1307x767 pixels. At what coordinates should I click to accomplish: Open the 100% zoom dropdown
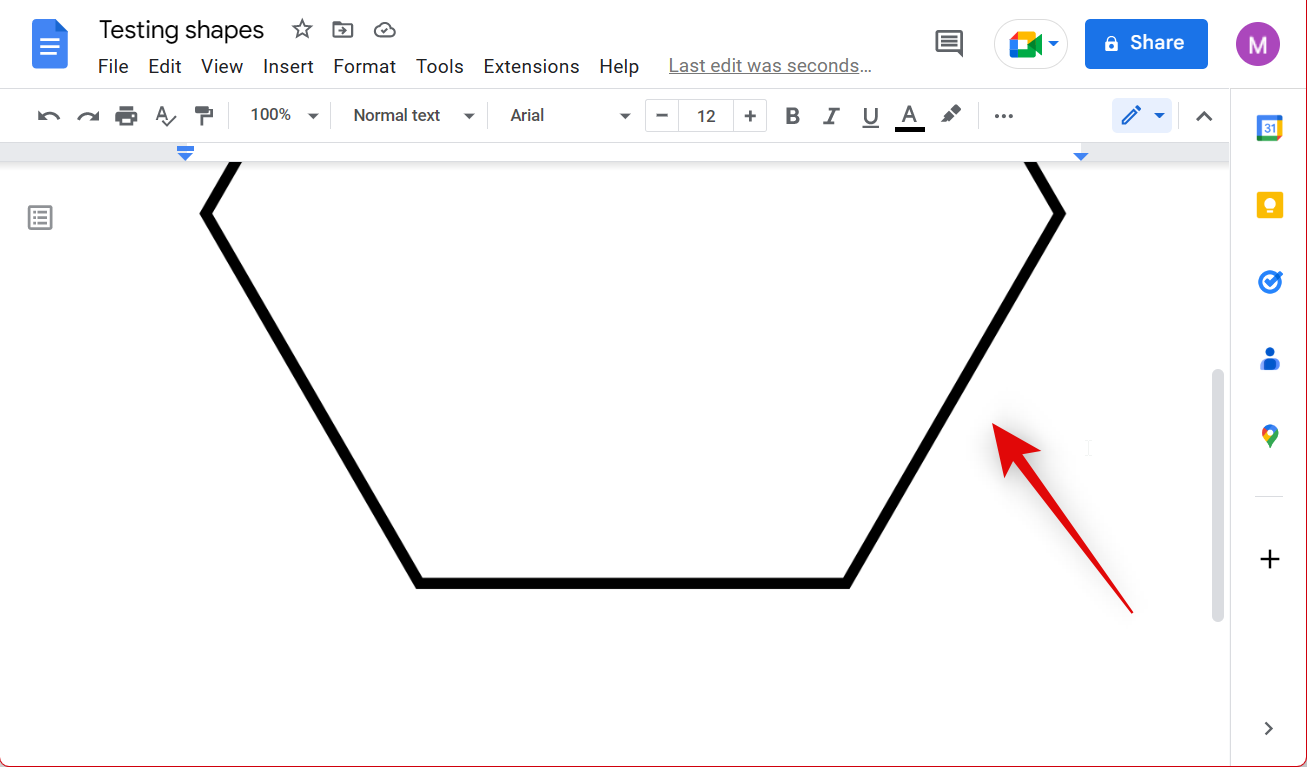pyautogui.click(x=284, y=116)
